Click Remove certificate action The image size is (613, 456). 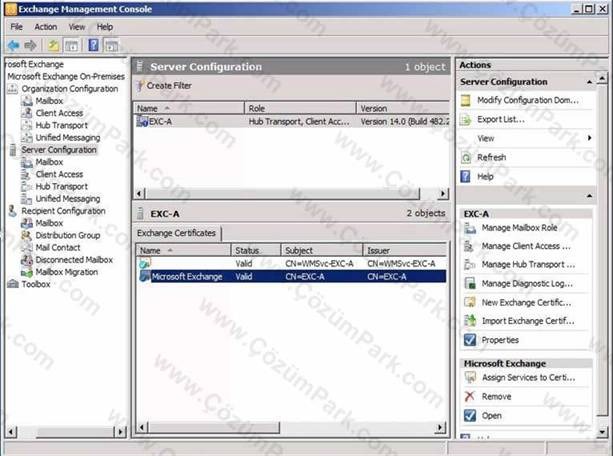pos(496,397)
